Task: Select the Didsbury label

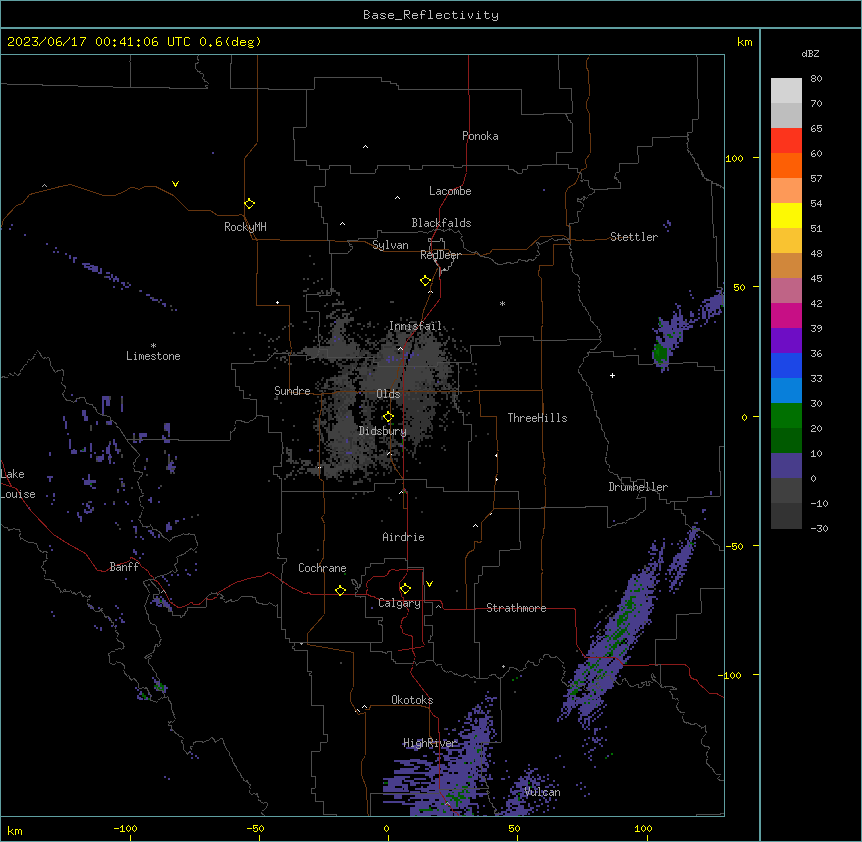Action: tap(383, 431)
